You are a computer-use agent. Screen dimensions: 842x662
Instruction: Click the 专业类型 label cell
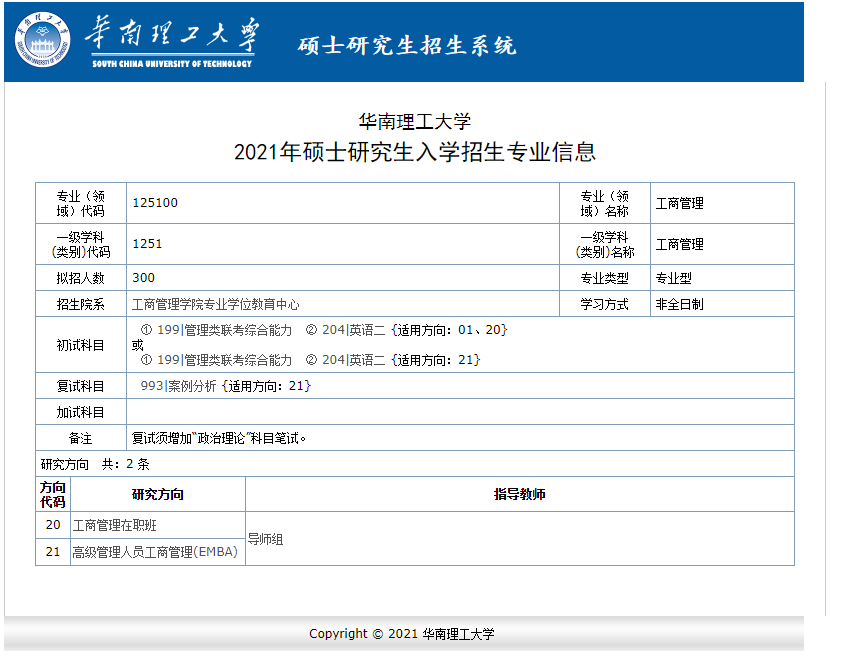pos(605,278)
